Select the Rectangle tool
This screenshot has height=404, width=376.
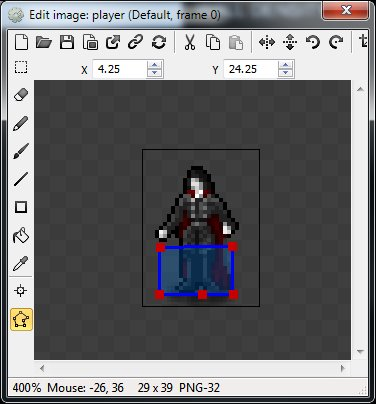coord(21,207)
